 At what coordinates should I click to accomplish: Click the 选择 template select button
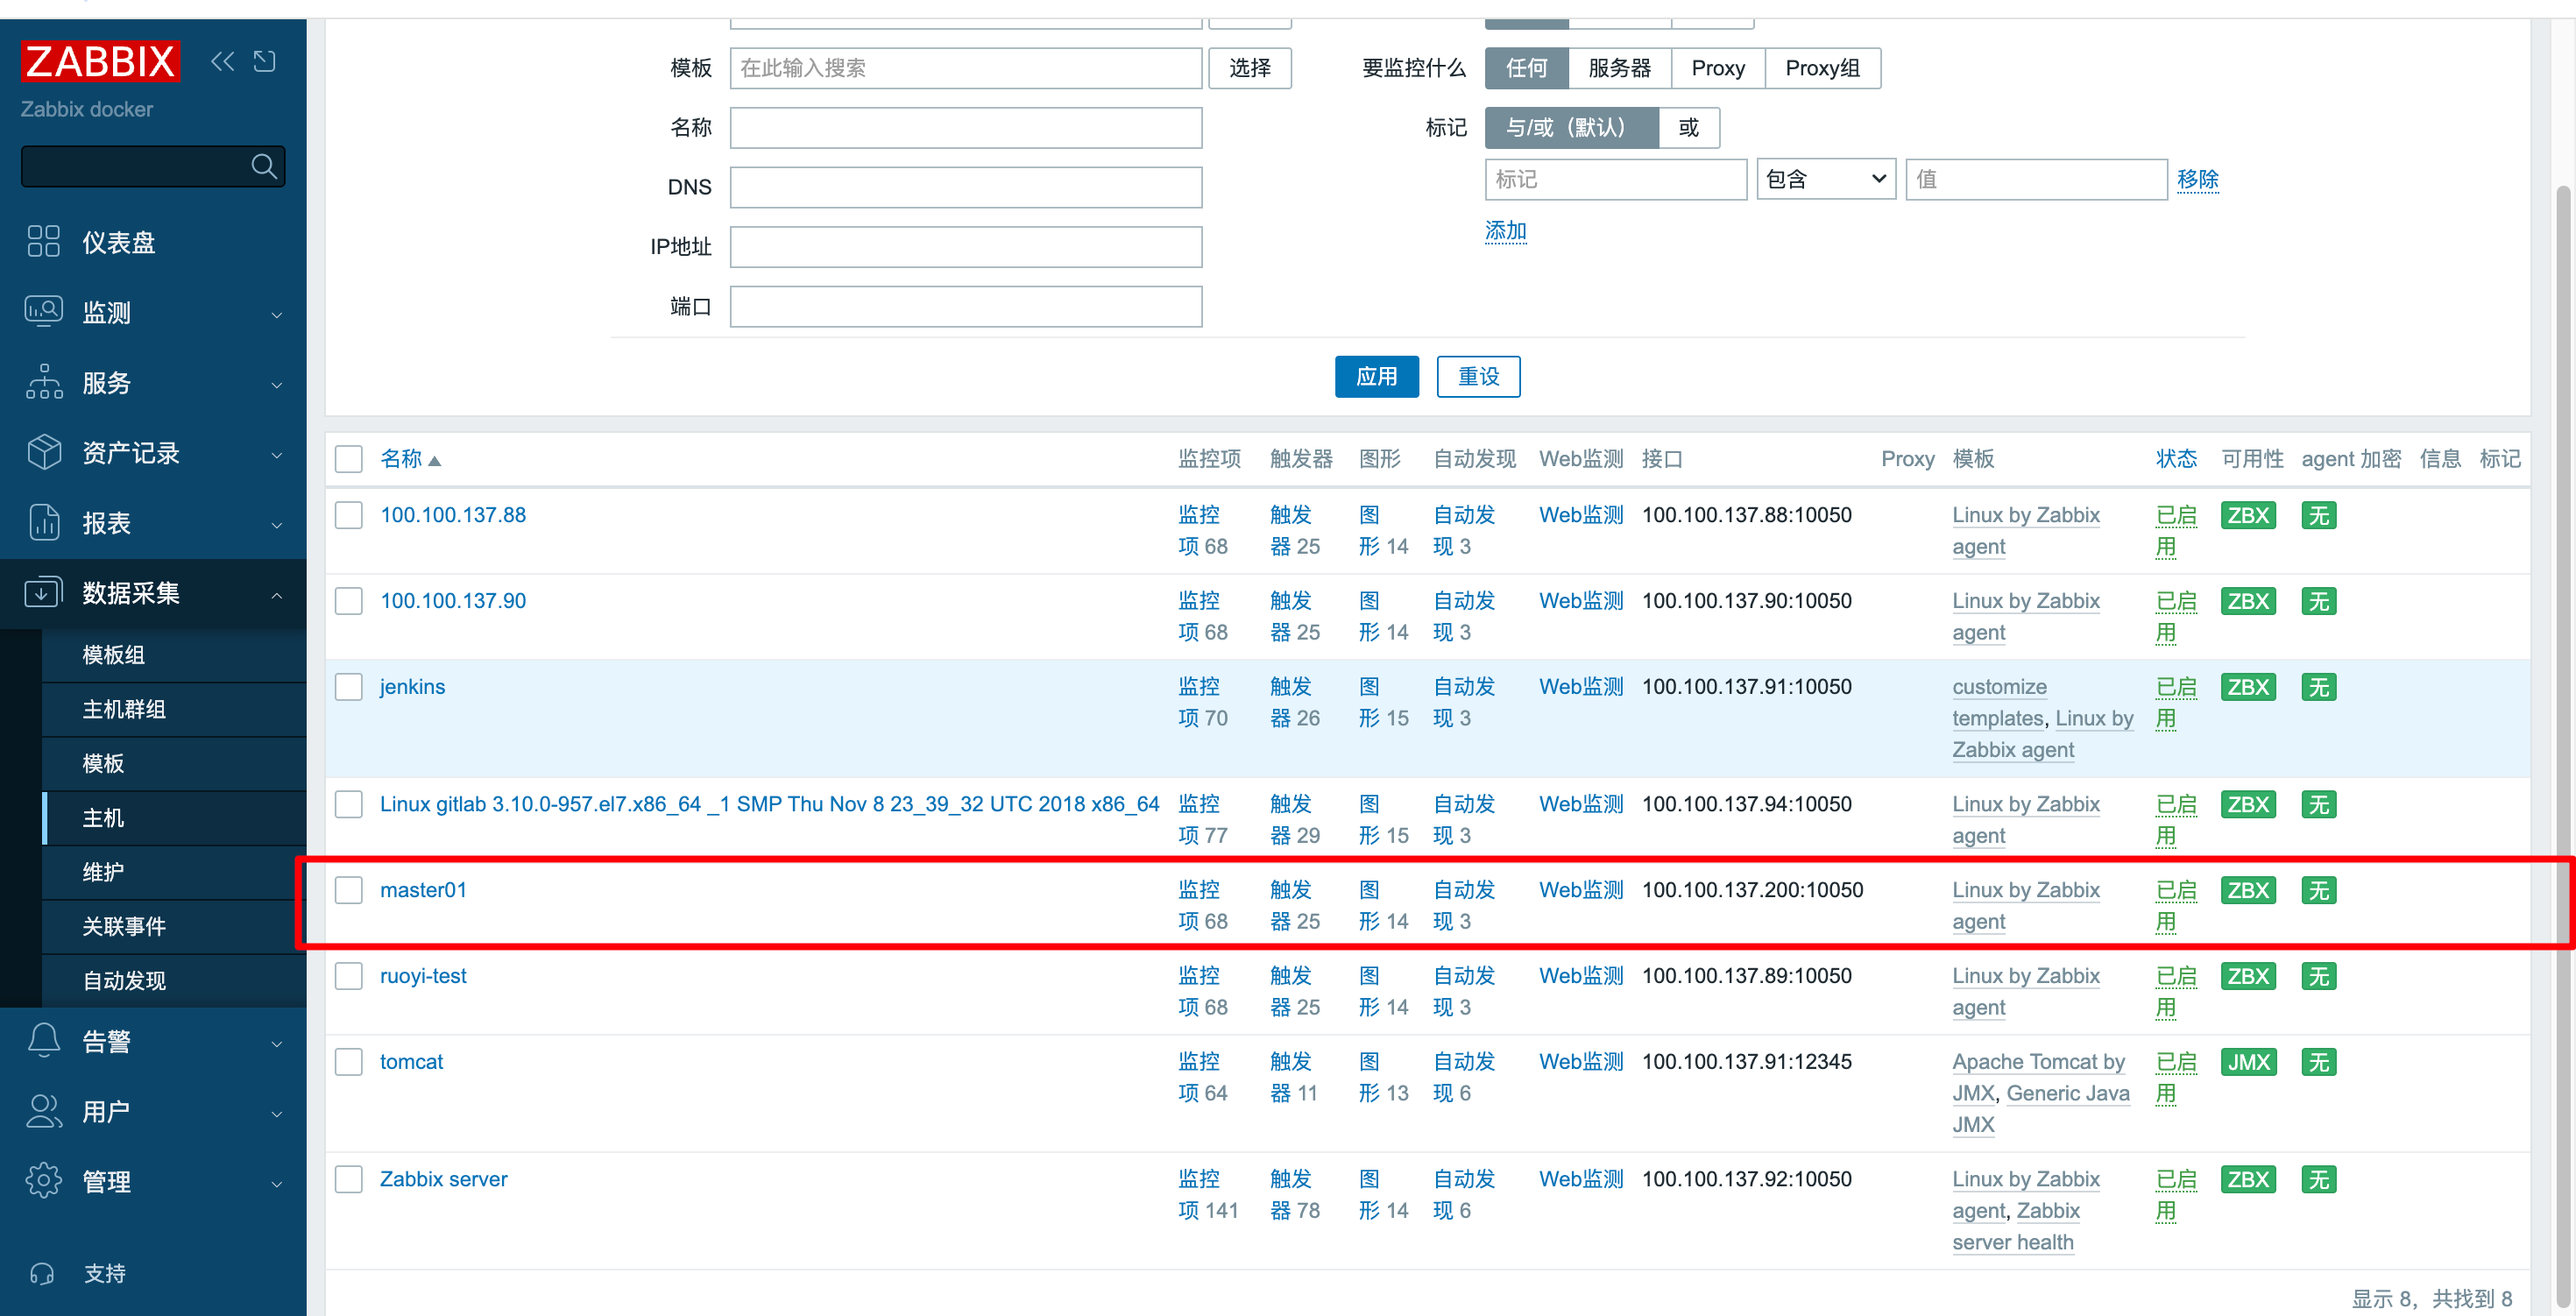(1249, 68)
